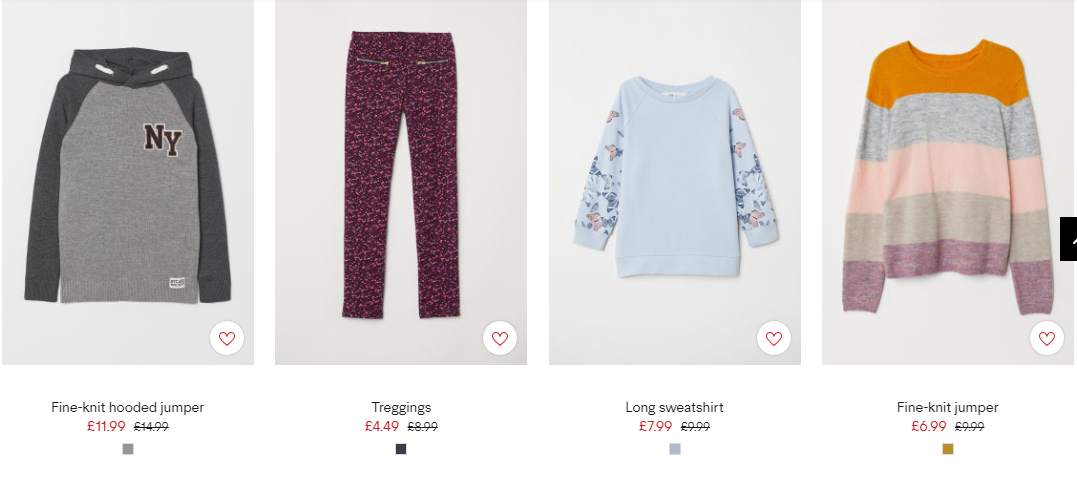Favourite the Fine-knit hooded jumper heart icon
The height and width of the screenshot is (481, 1077).
click(227, 338)
